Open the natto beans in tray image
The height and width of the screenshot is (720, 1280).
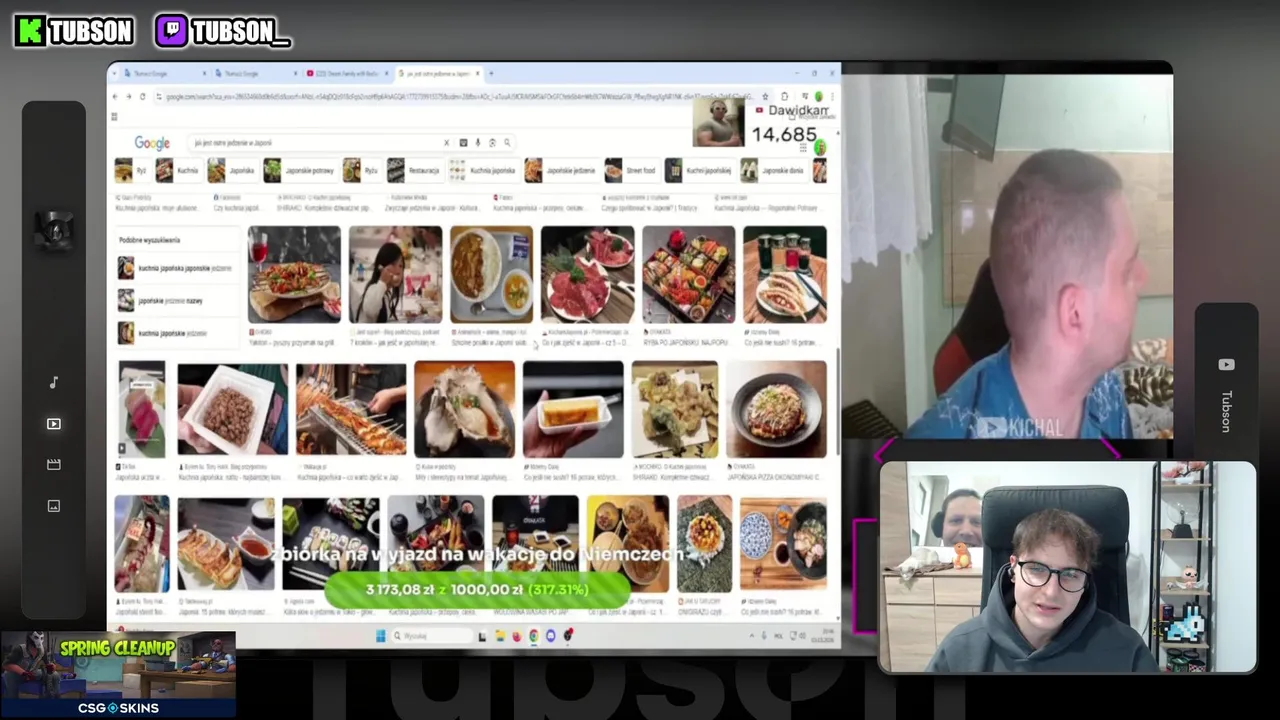(x=232, y=409)
